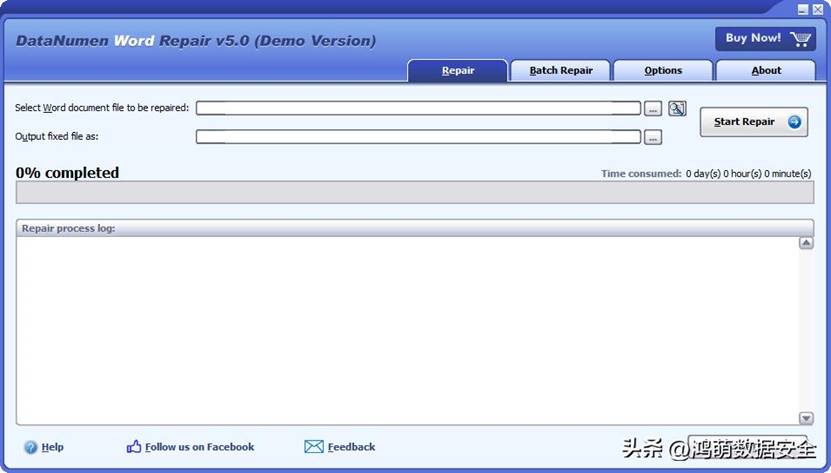Screen dimensions: 831x473
Task: Click the Help question mark icon
Action: 31,448
